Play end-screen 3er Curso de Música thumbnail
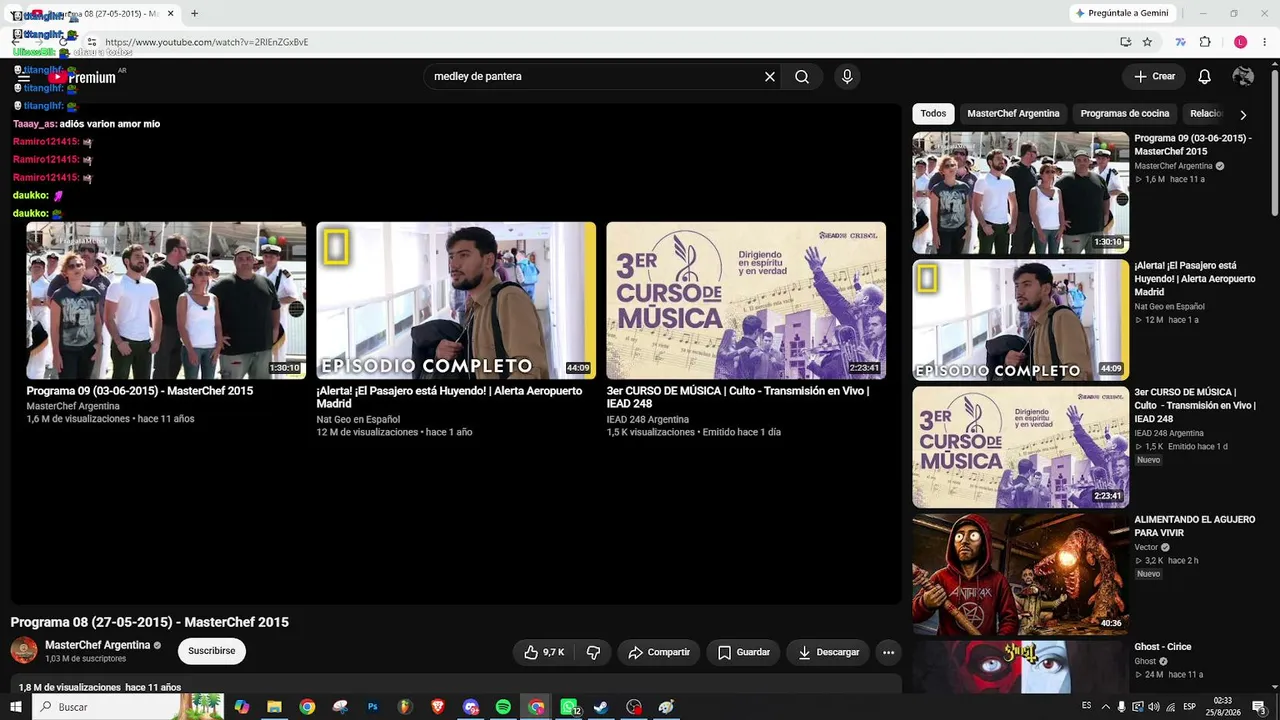This screenshot has width=1280, height=720. [x=746, y=300]
